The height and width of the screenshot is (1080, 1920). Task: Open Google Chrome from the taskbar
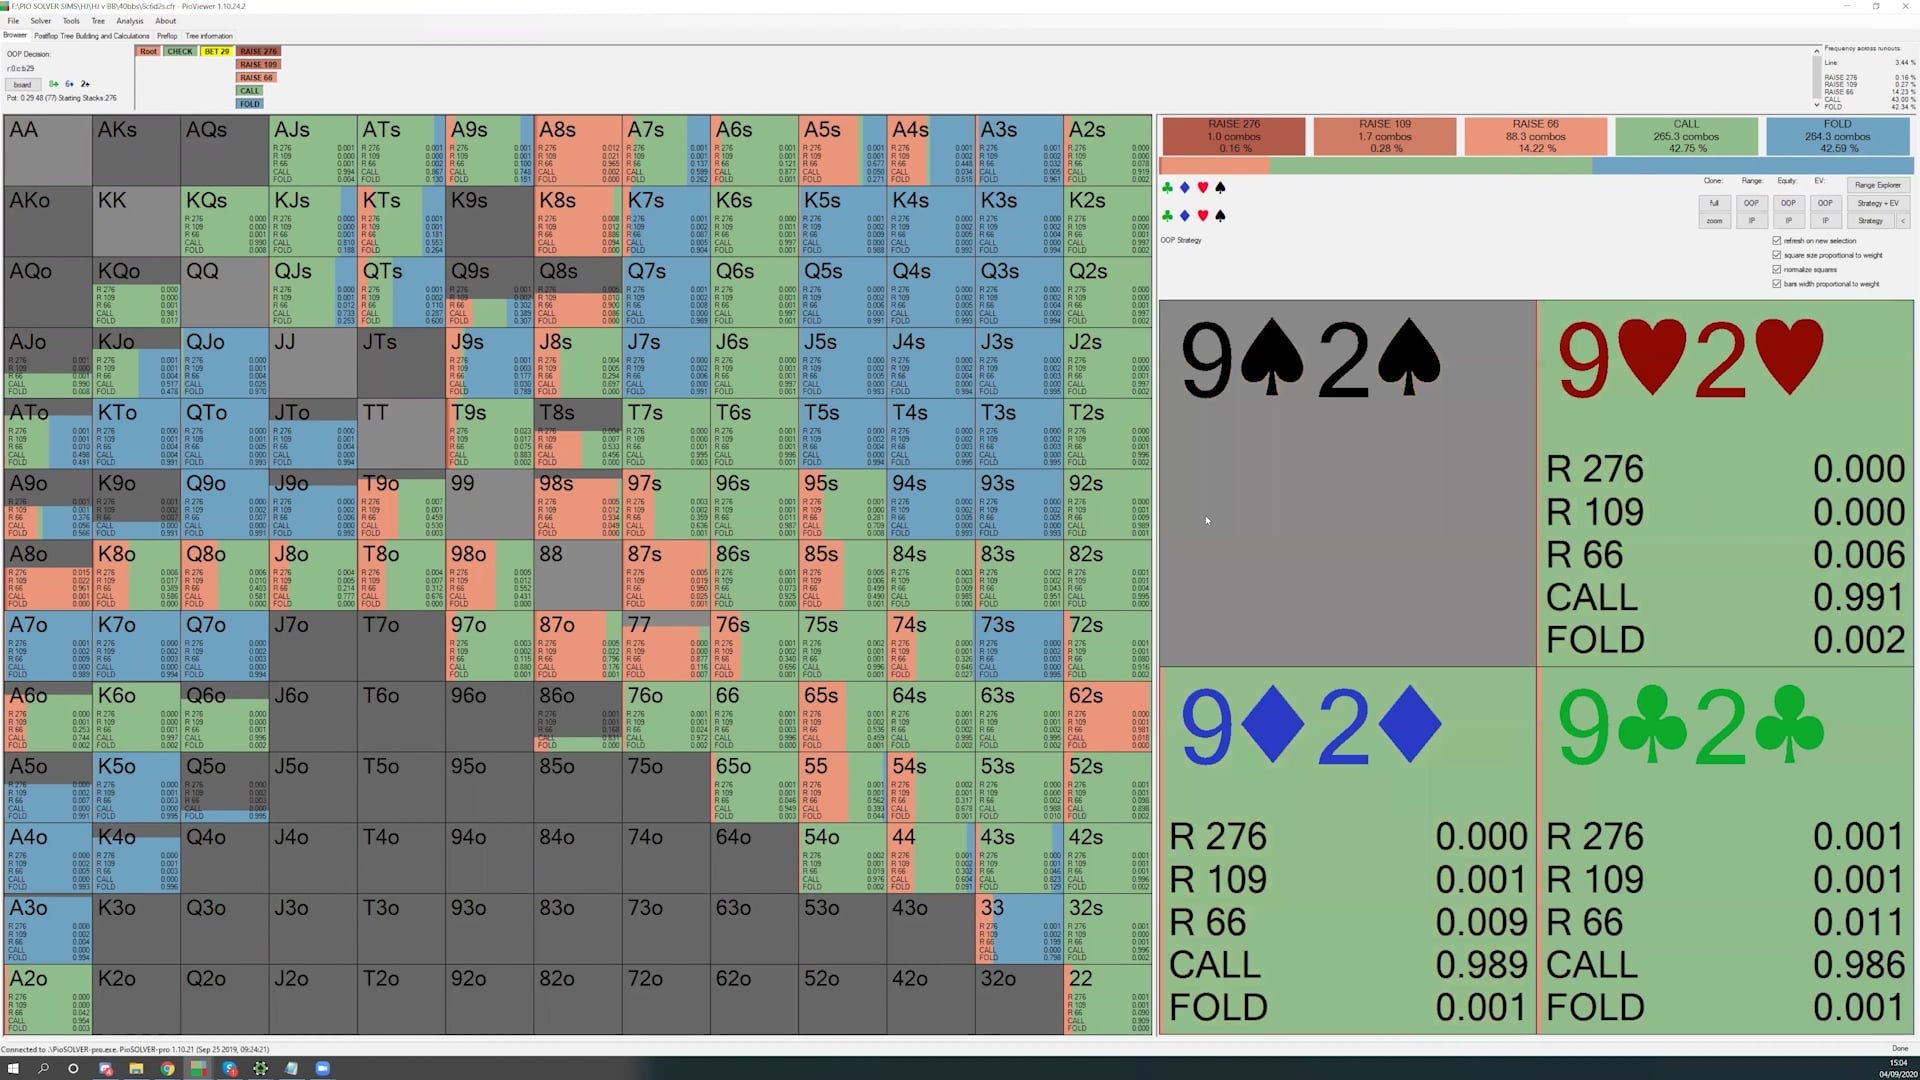pyautogui.click(x=167, y=1069)
